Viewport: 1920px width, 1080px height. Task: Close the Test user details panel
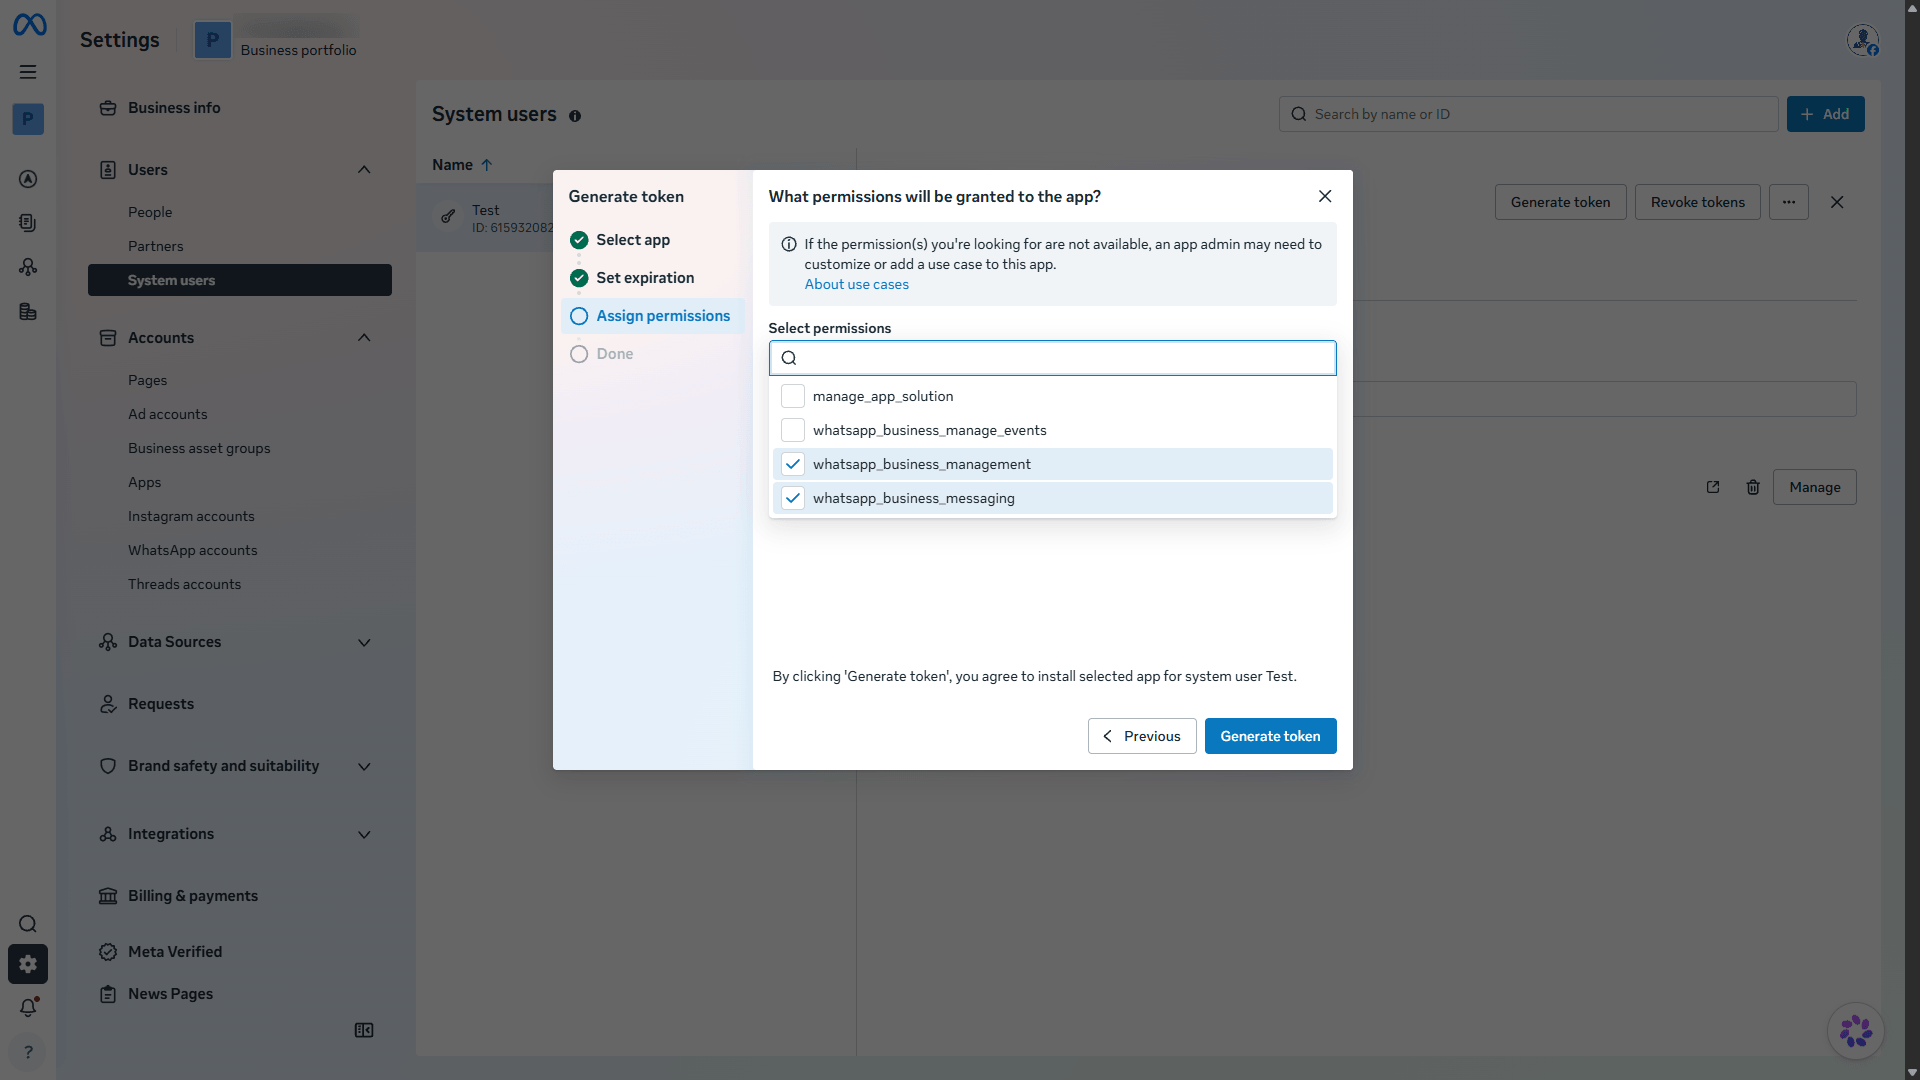[x=1837, y=202]
